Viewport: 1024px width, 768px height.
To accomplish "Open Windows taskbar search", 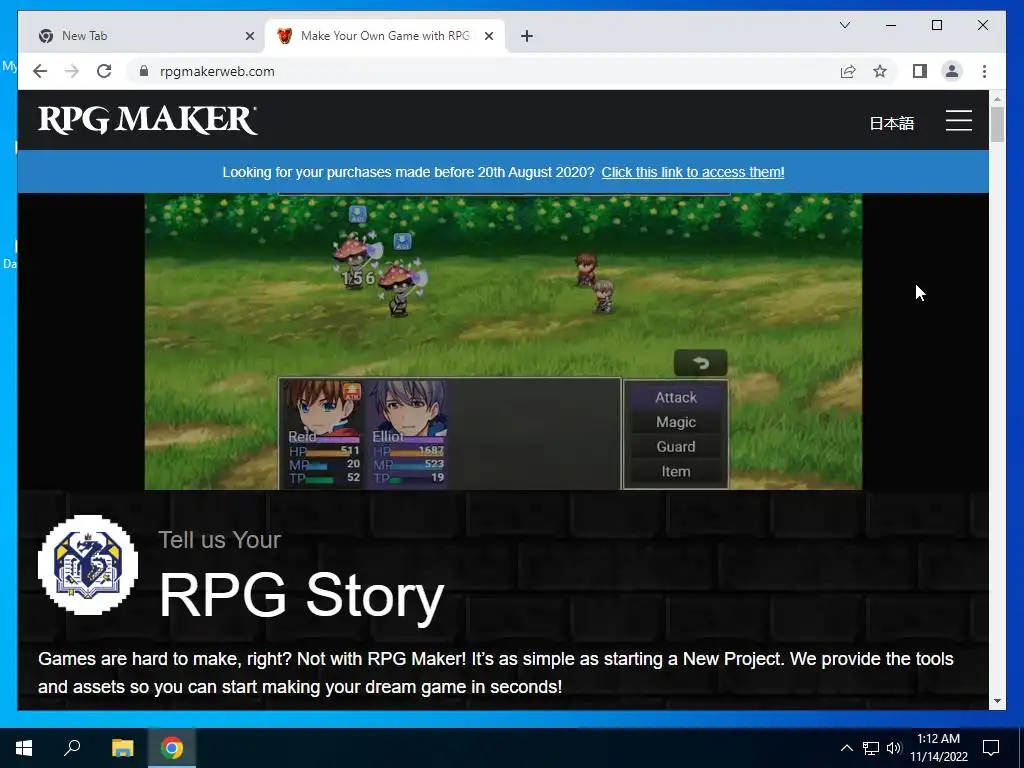I will pos(72,748).
